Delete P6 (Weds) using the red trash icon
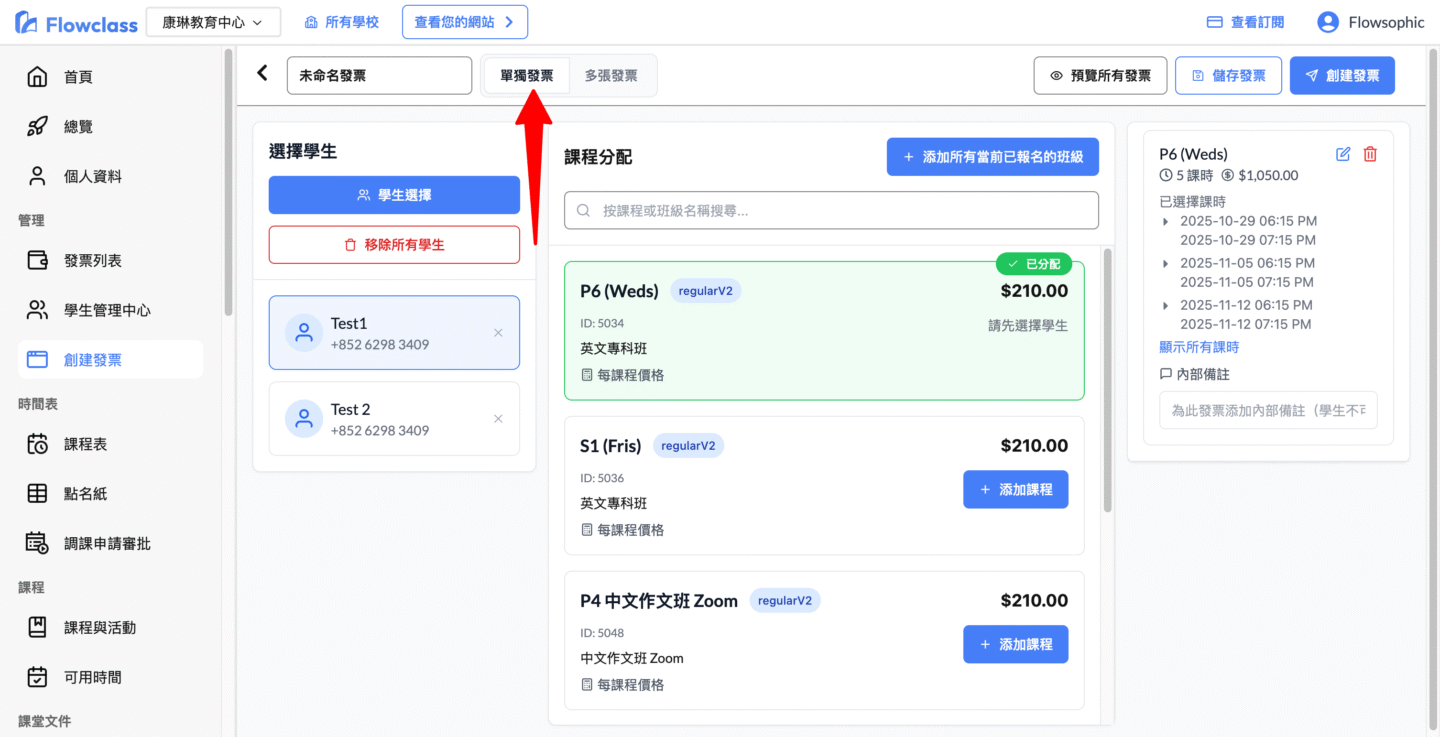 click(x=1370, y=154)
